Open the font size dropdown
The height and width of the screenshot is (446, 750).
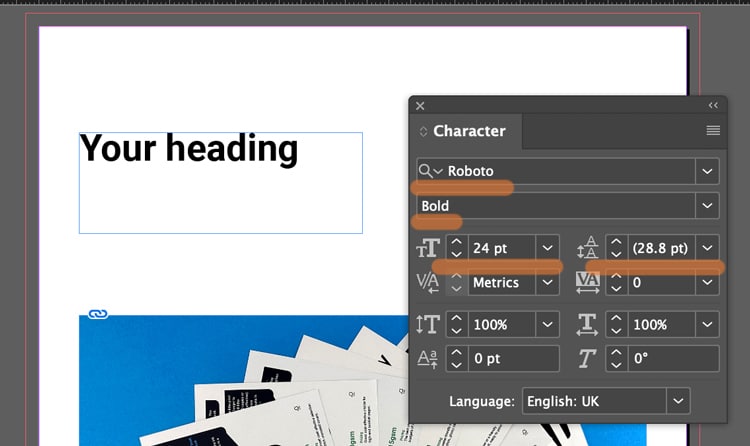coord(547,248)
